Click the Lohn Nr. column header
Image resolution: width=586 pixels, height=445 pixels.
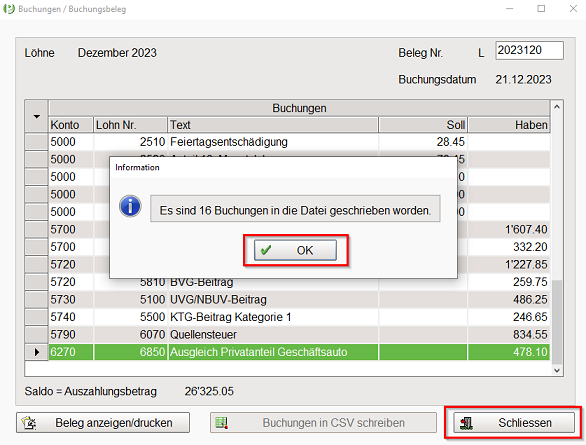click(130, 125)
